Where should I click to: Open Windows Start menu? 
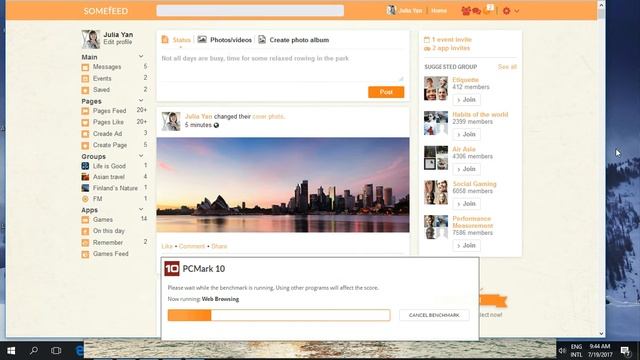point(11,351)
